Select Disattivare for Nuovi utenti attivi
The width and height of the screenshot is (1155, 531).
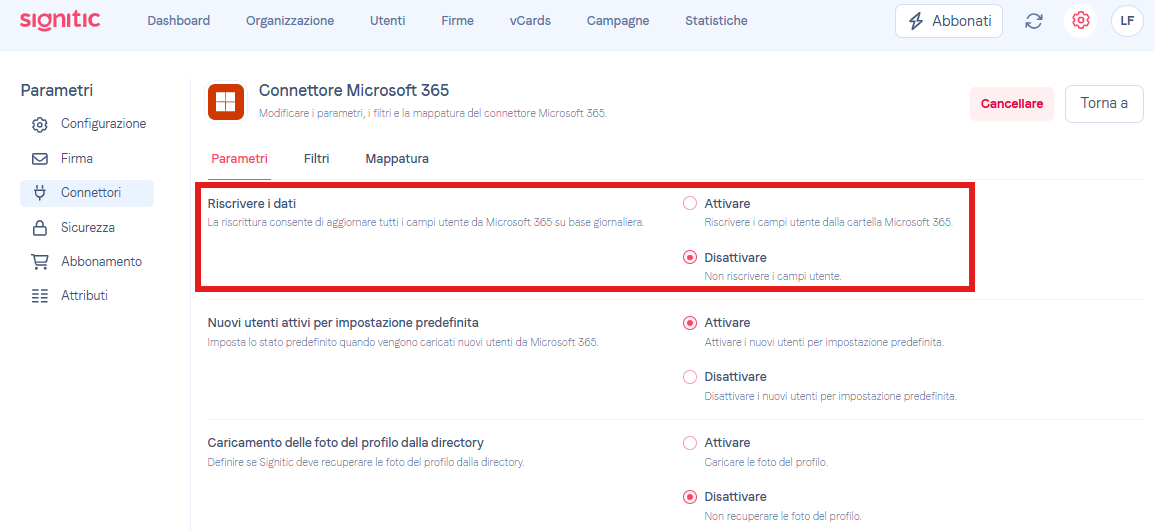pos(689,377)
